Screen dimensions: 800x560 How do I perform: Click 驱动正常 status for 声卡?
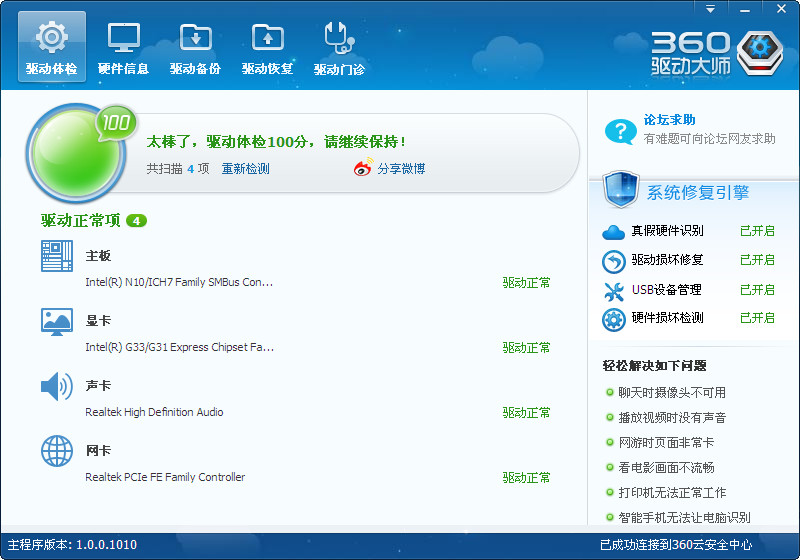[526, 413]
